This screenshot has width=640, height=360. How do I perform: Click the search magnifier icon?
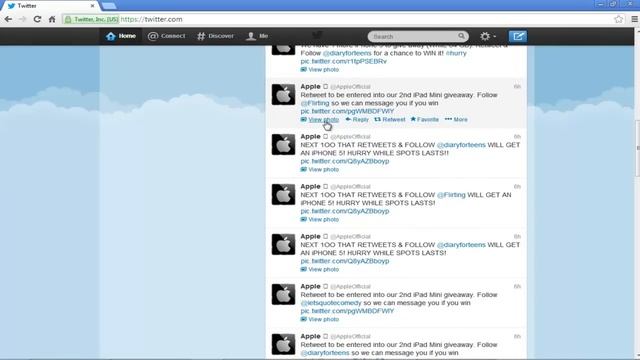point(461,36)
